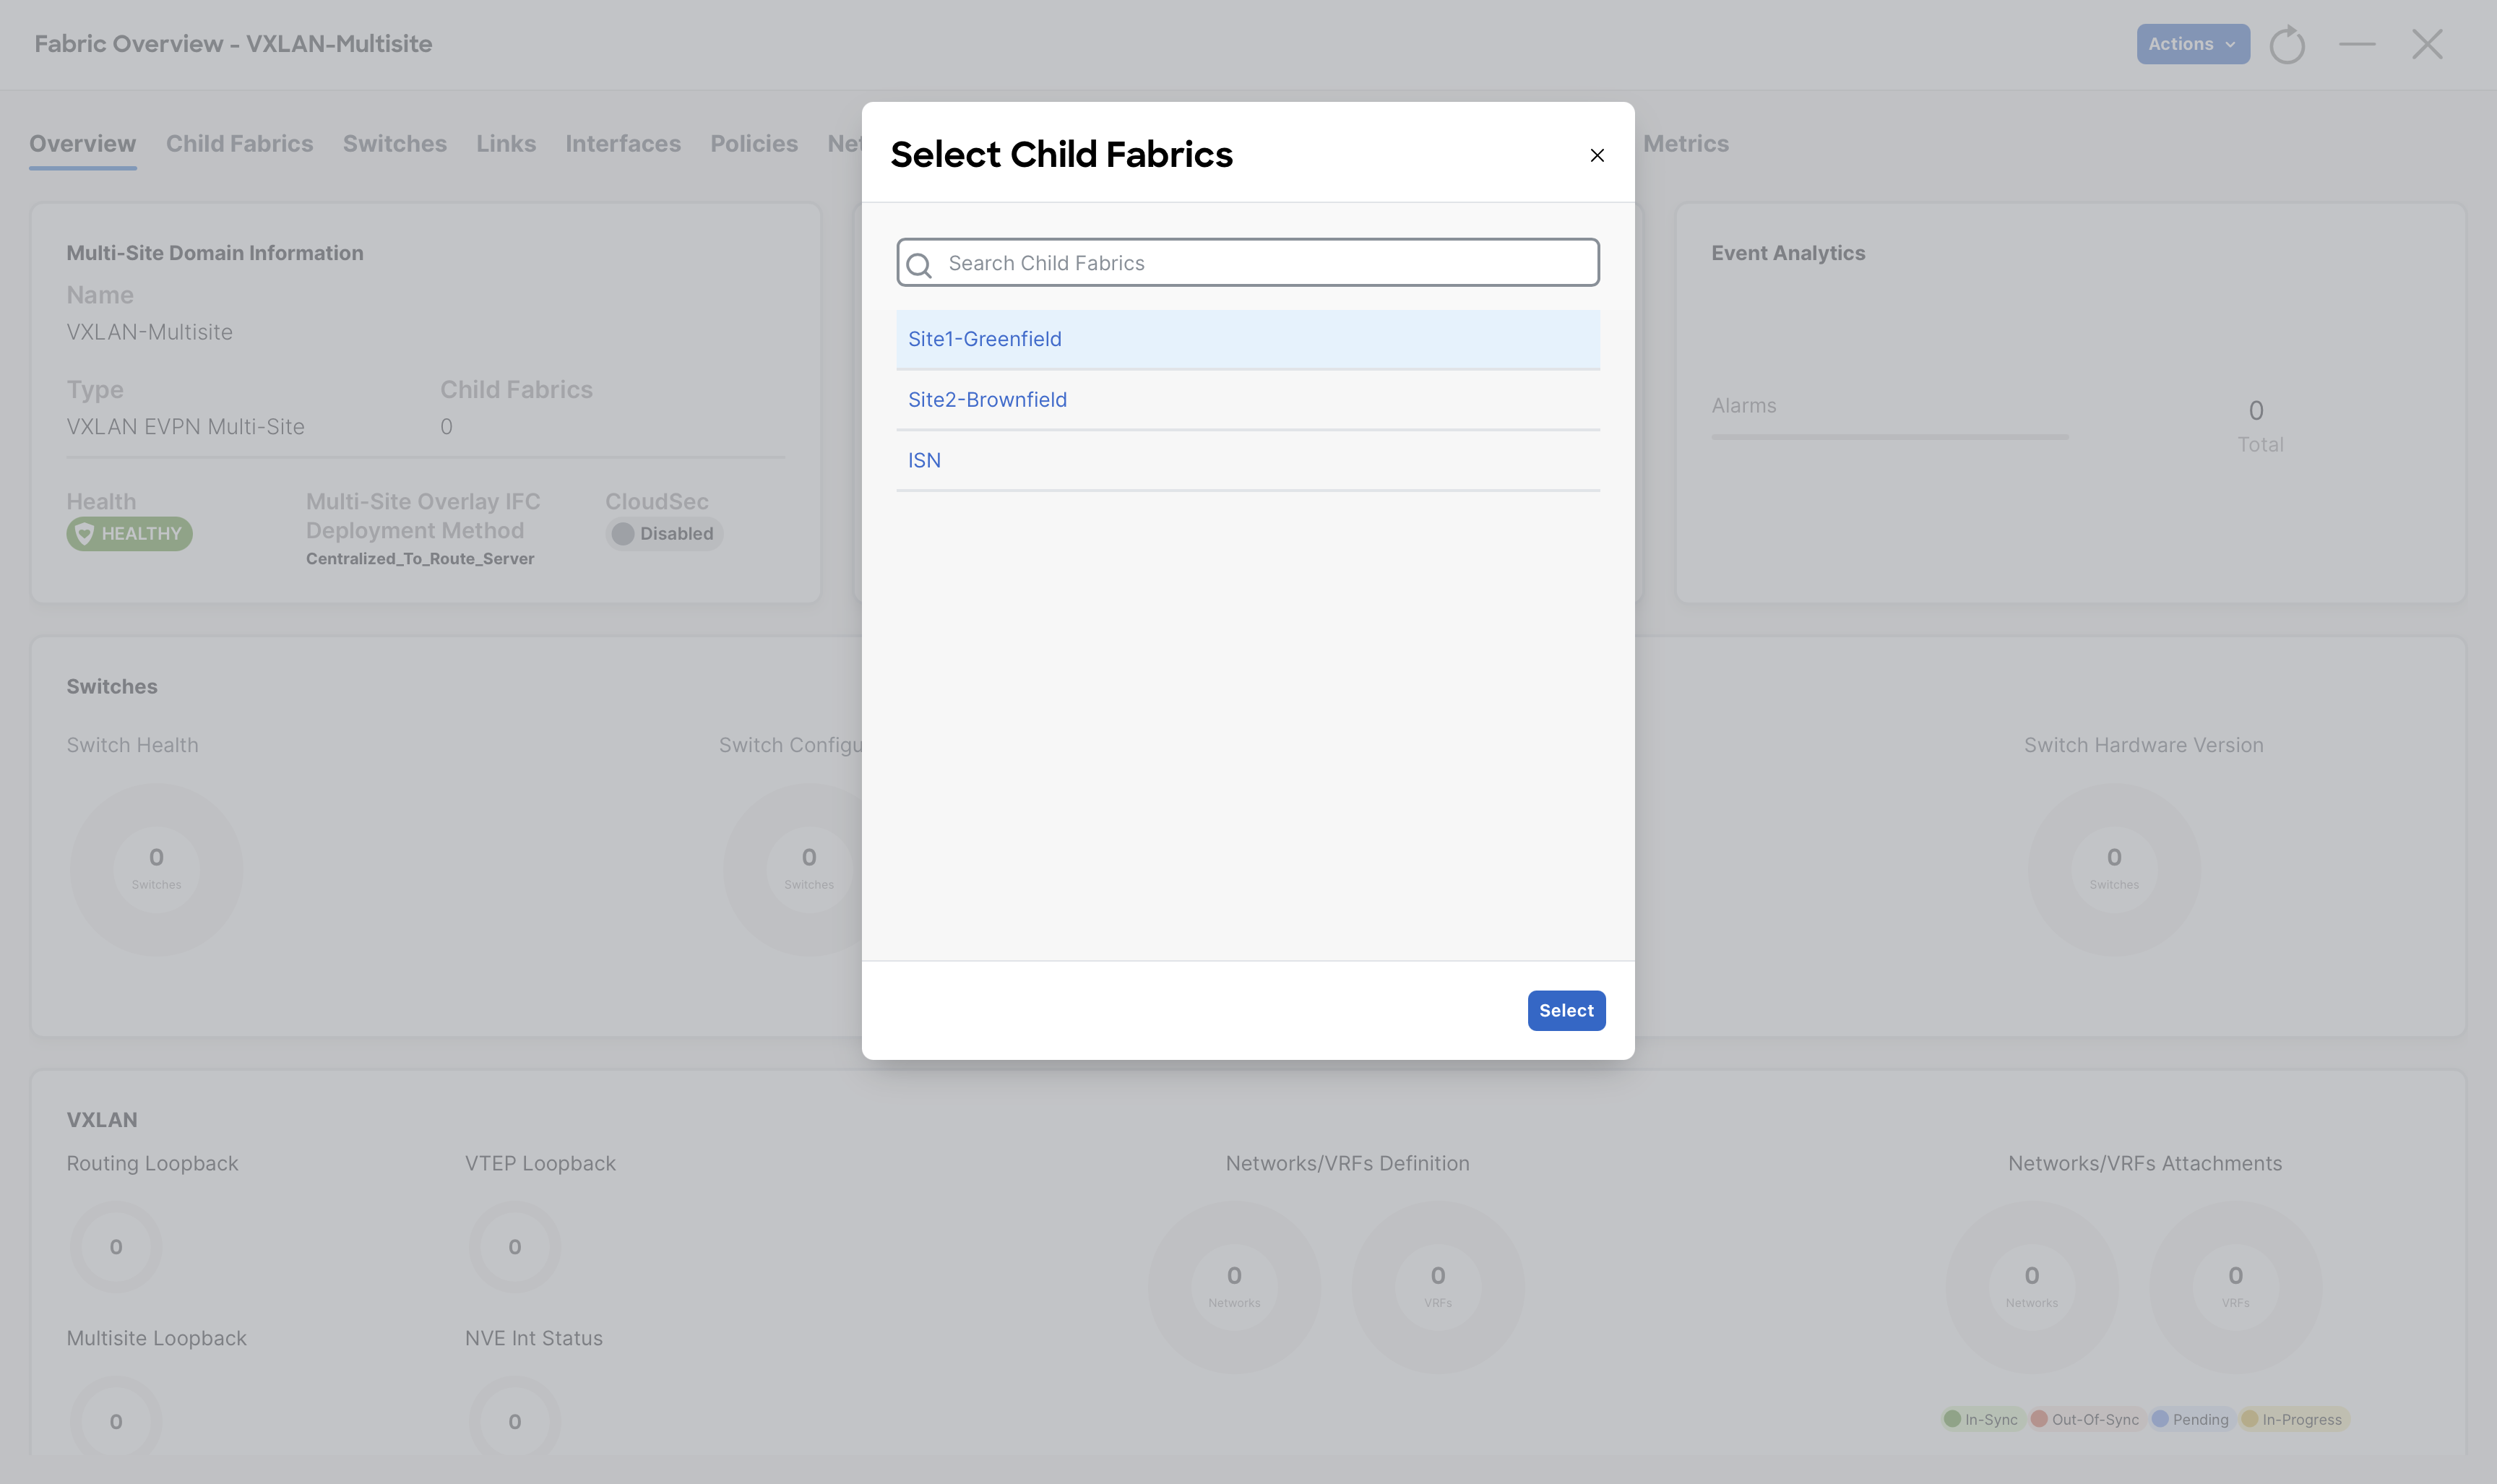
Task: Click the Alarms progress bar
Action: (1890, 437)
